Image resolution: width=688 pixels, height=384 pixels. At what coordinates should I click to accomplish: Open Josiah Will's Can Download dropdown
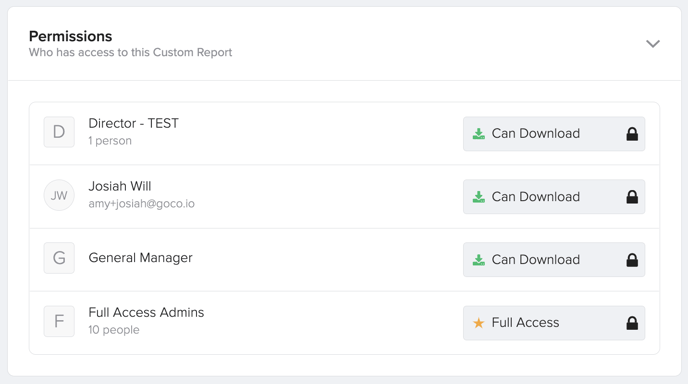coord(554,197)
